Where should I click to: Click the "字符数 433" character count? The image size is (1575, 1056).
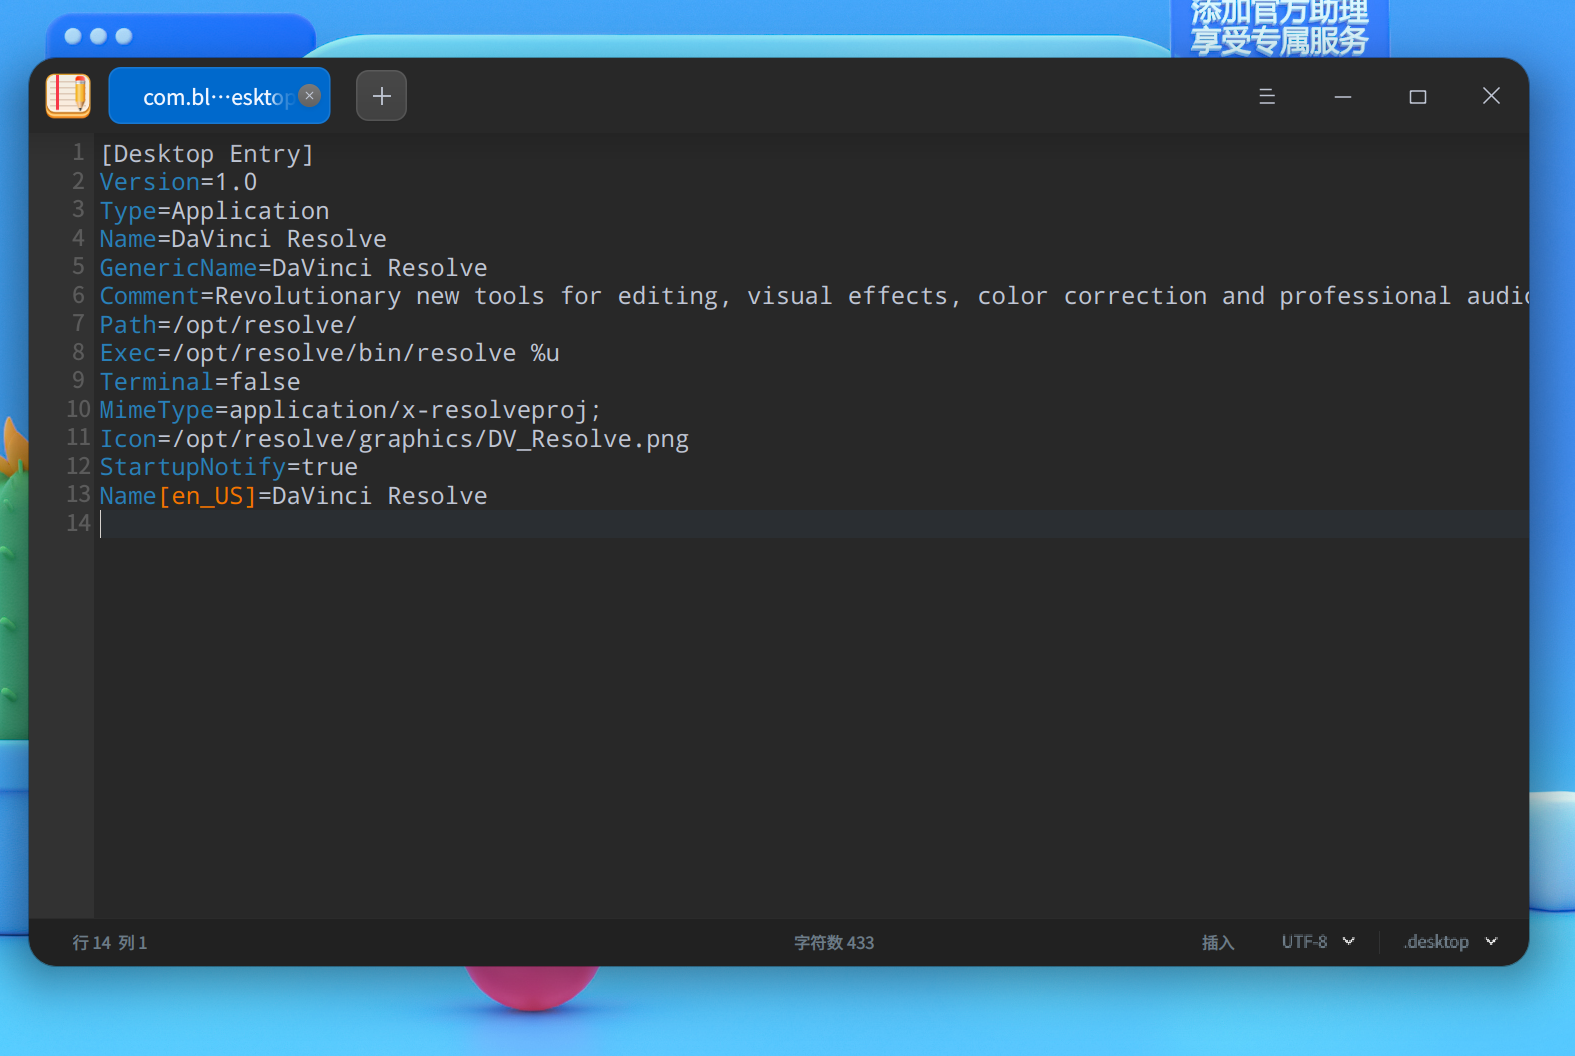pyautogui.click(x=834, y=942)
